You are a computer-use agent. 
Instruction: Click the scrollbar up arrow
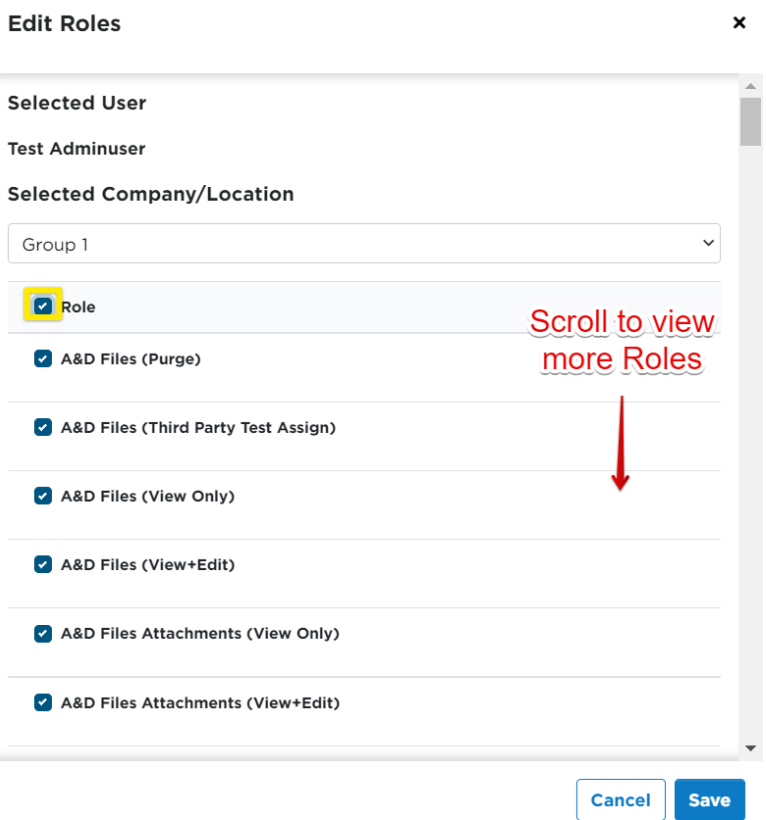pyautogui.click(x=750, y=86)
